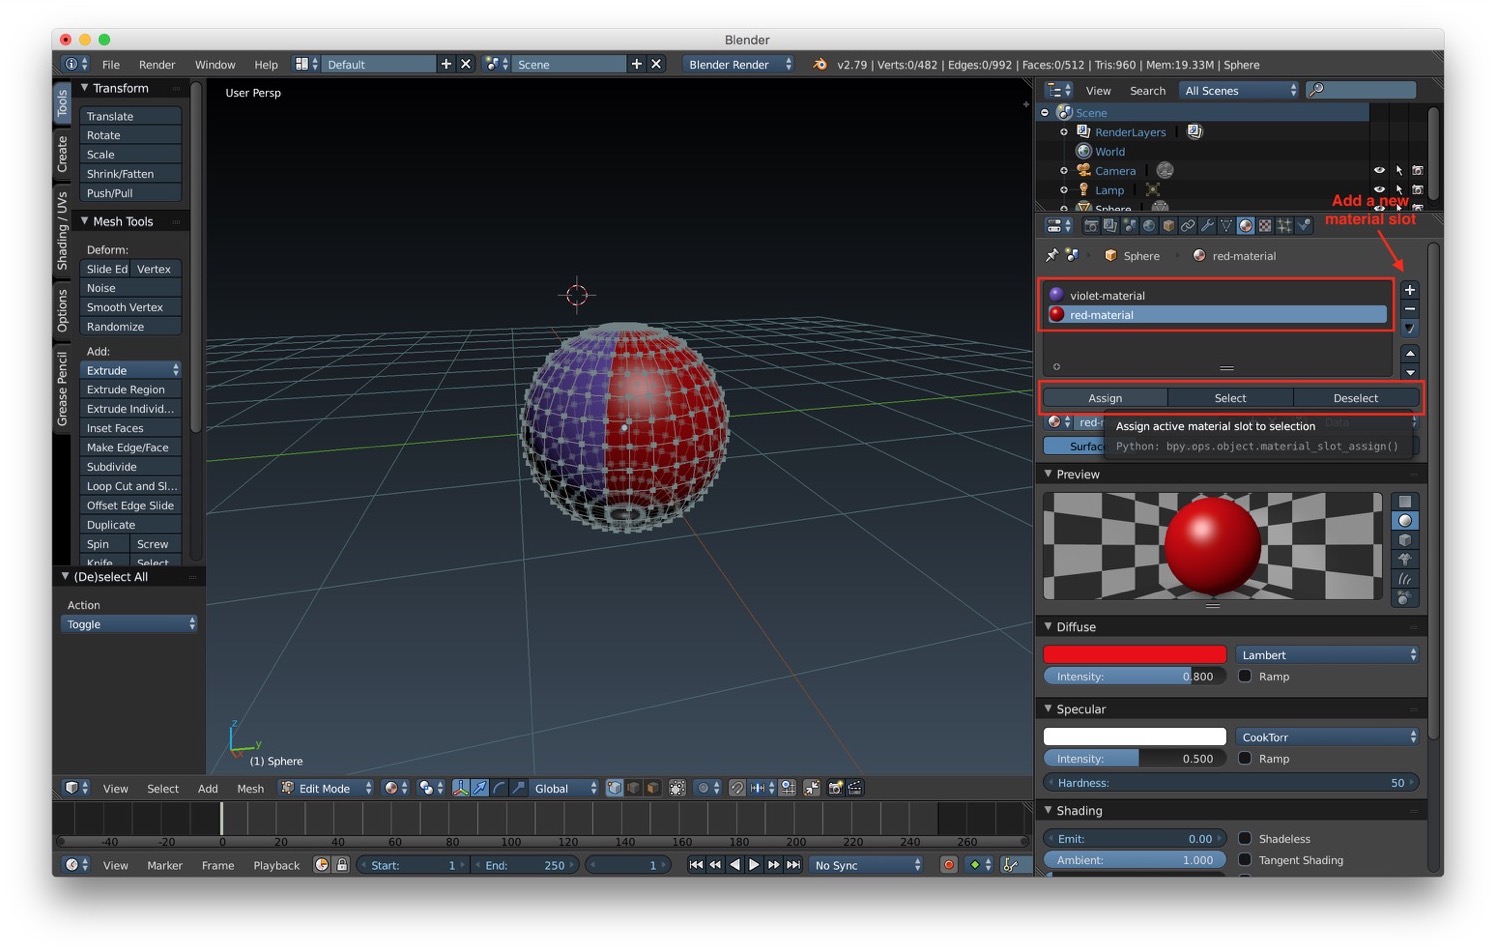This screenshot has width=1494, height=951.
Task: Select the sphere preview shape icon
Action: coord(1405,521)
